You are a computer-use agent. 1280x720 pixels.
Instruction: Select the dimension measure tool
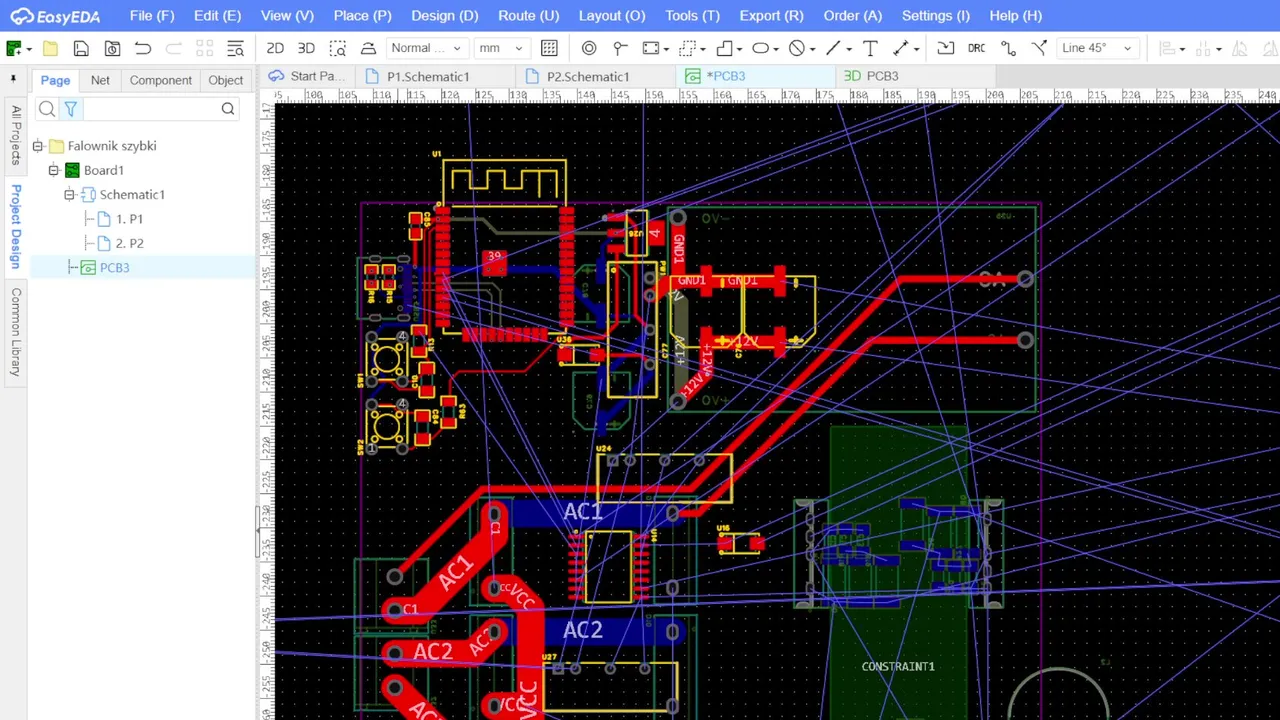tap(900, 48)
